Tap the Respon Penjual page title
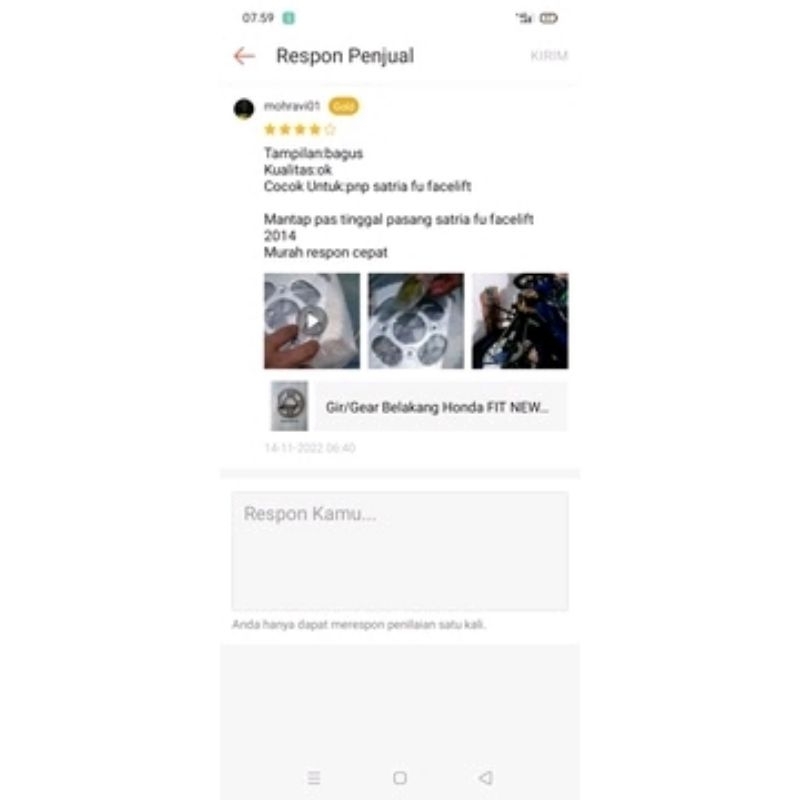The width and height of the screenshot is (800, 800). tap(345, 56)
